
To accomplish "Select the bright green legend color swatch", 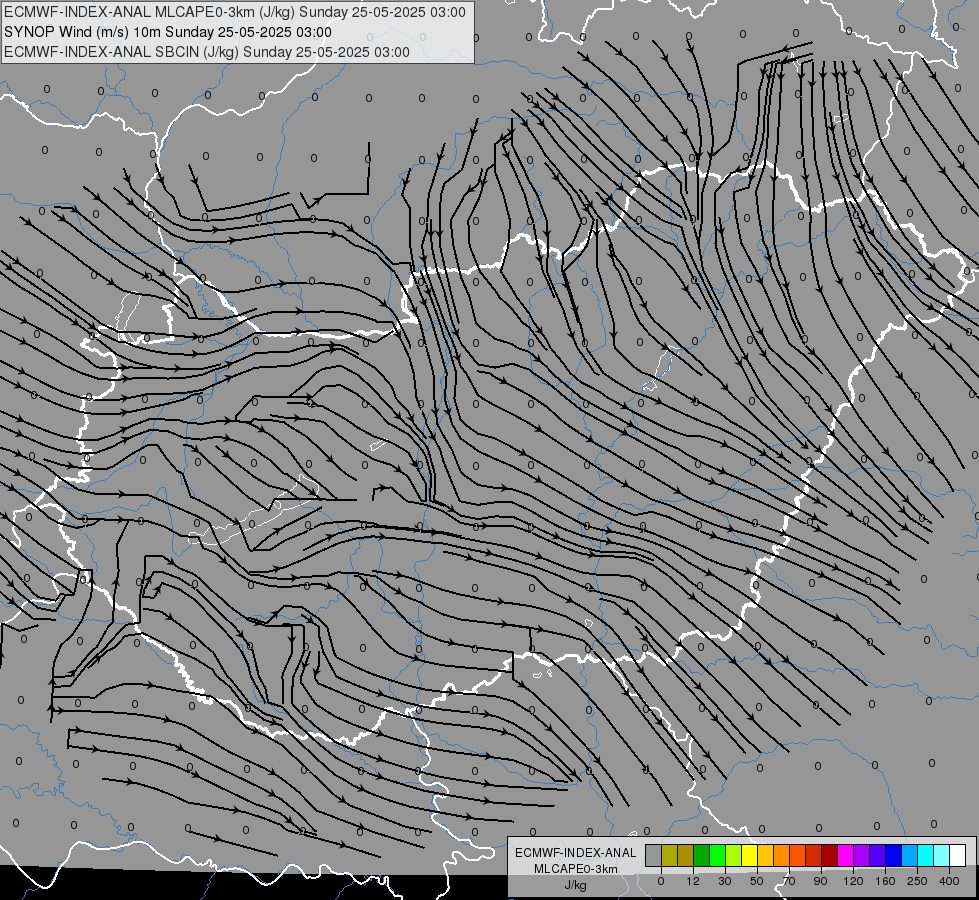I will (x=717, y=855).
